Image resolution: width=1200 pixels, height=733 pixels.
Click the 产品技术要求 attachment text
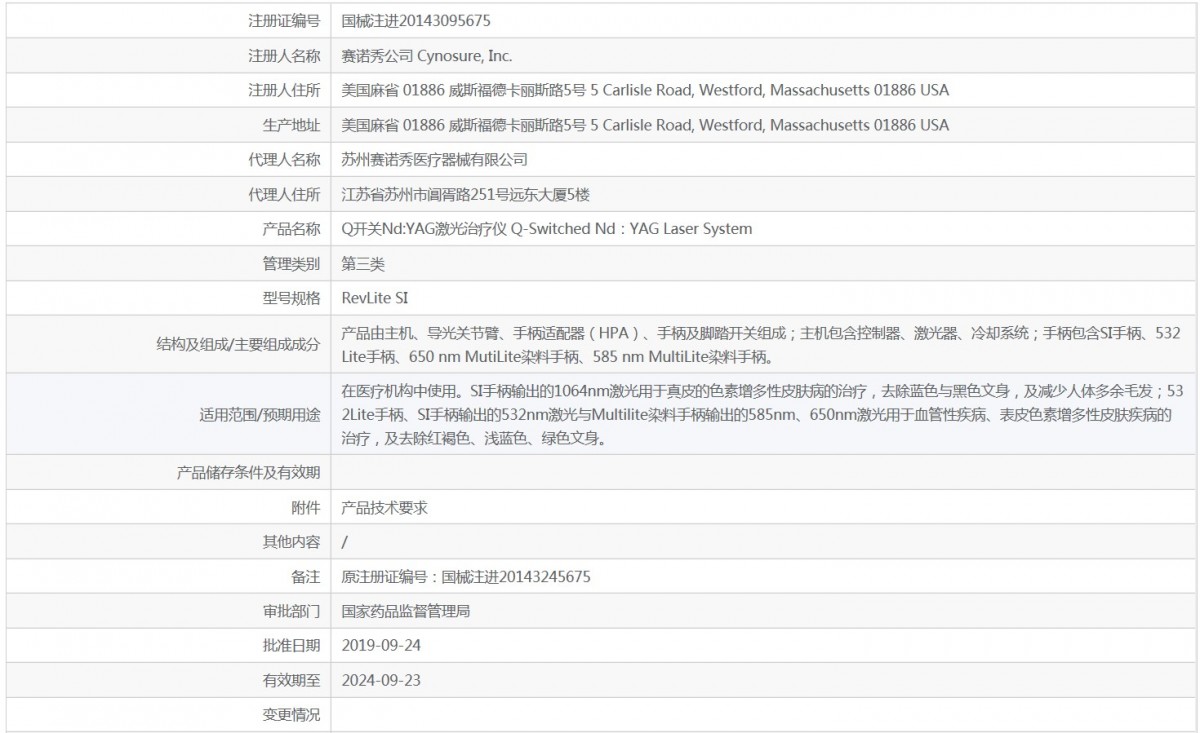pyautogui.click(x=385, y=507)
